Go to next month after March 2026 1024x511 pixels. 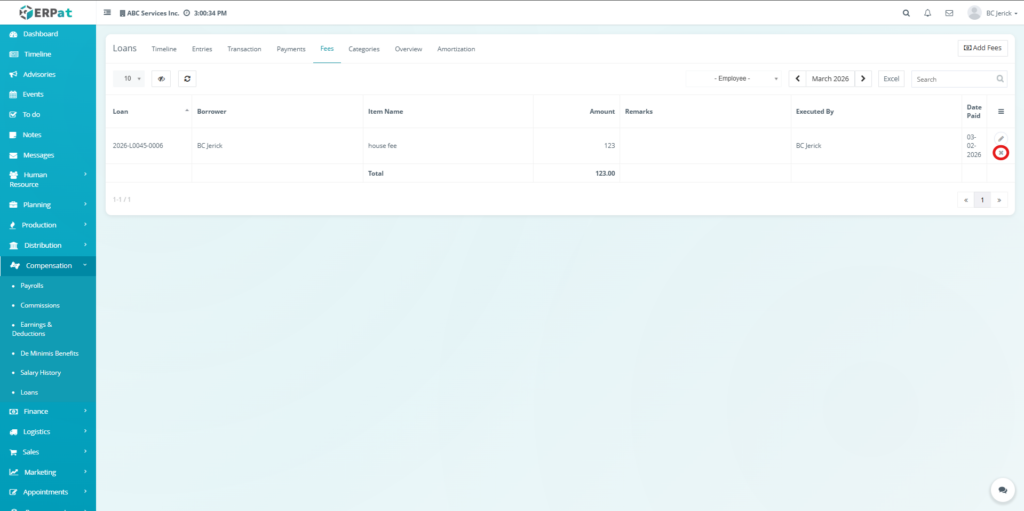coord(864,78)
